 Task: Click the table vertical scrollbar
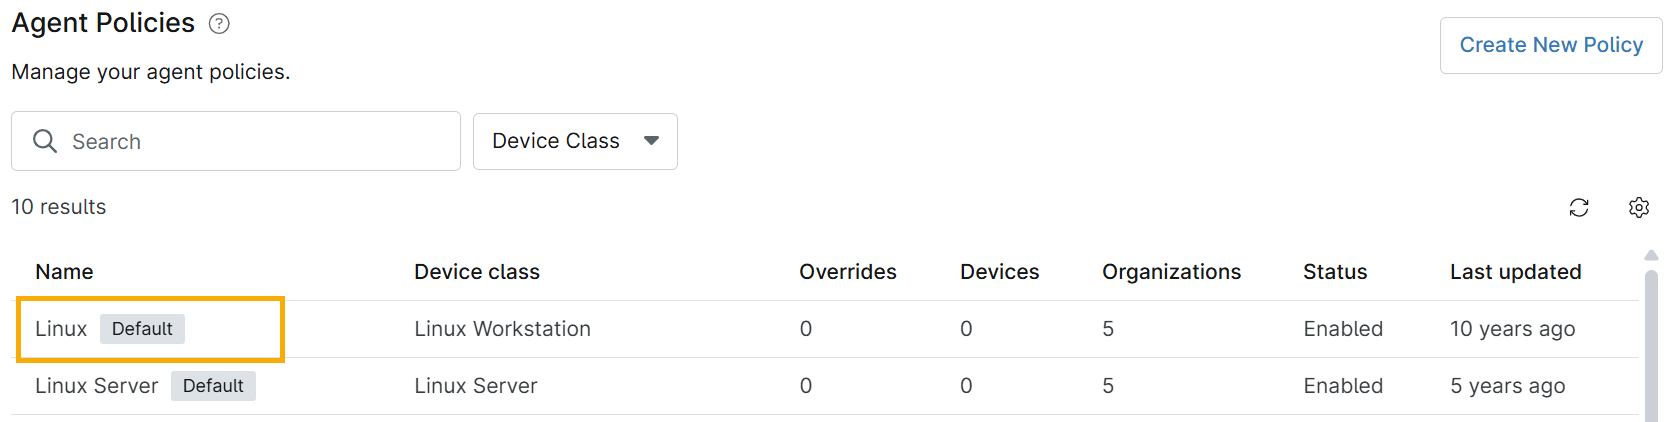(x=1651, y=340)
